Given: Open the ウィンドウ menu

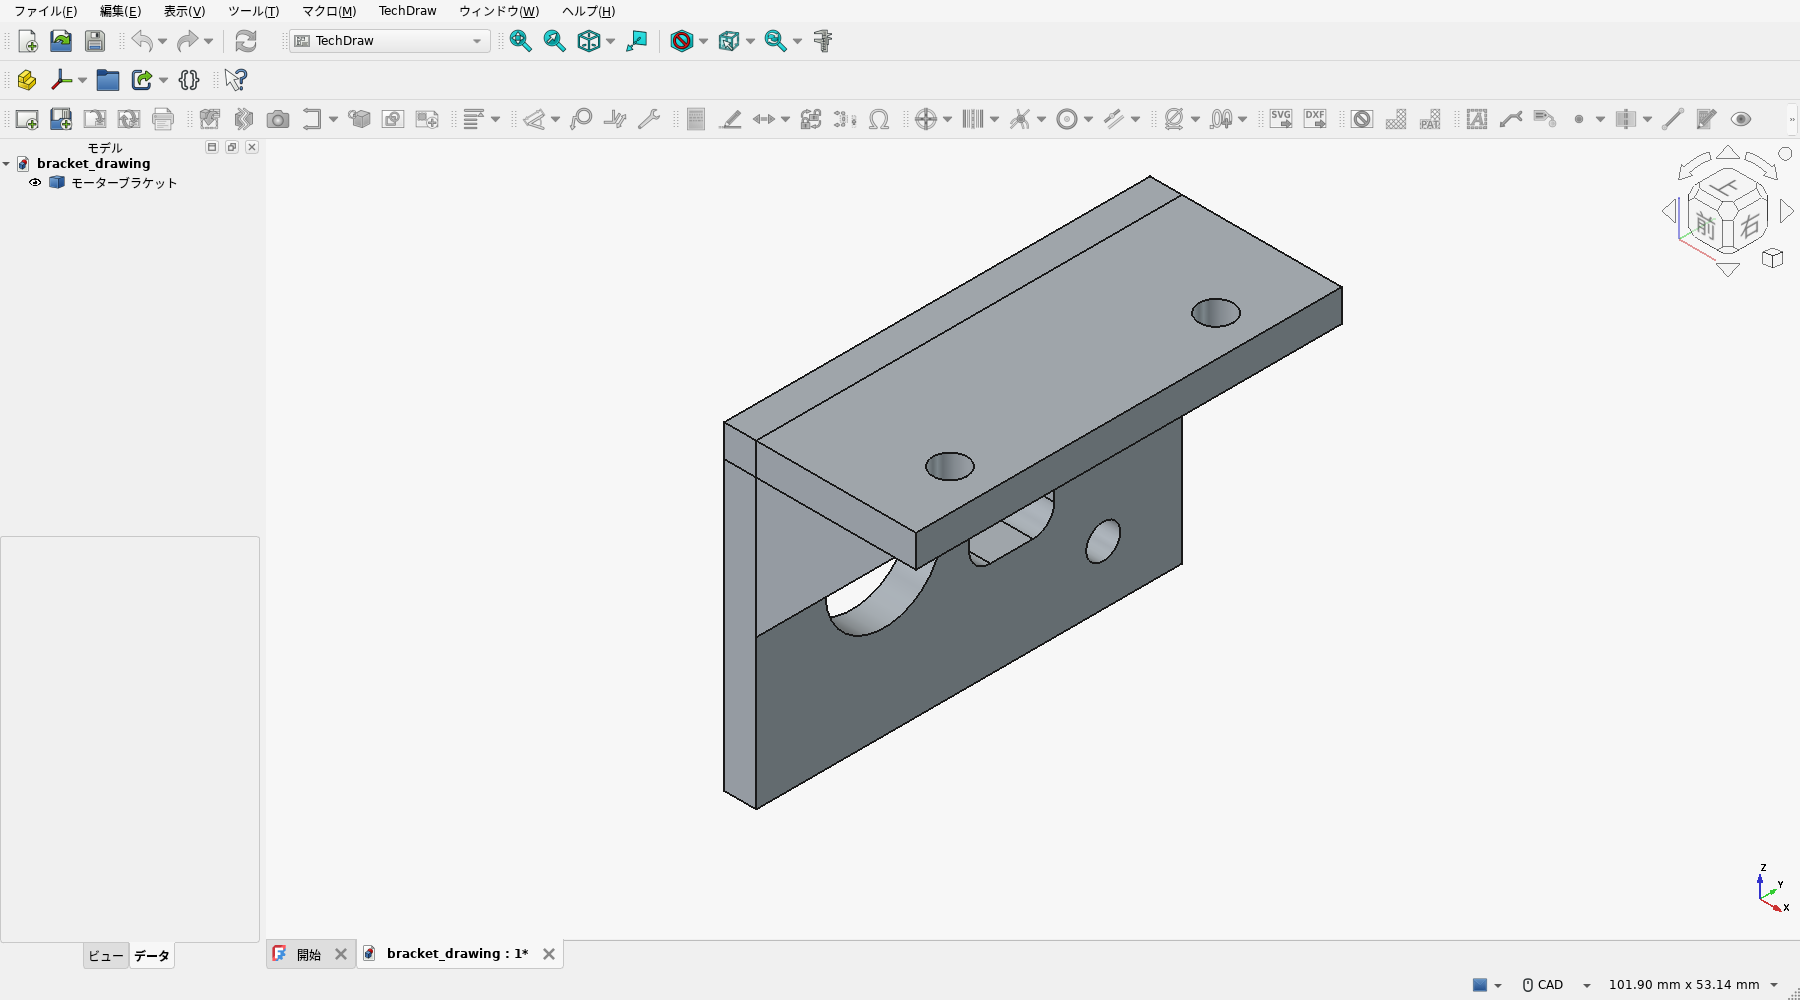Looking at the screenshot, I should [499, 11].
